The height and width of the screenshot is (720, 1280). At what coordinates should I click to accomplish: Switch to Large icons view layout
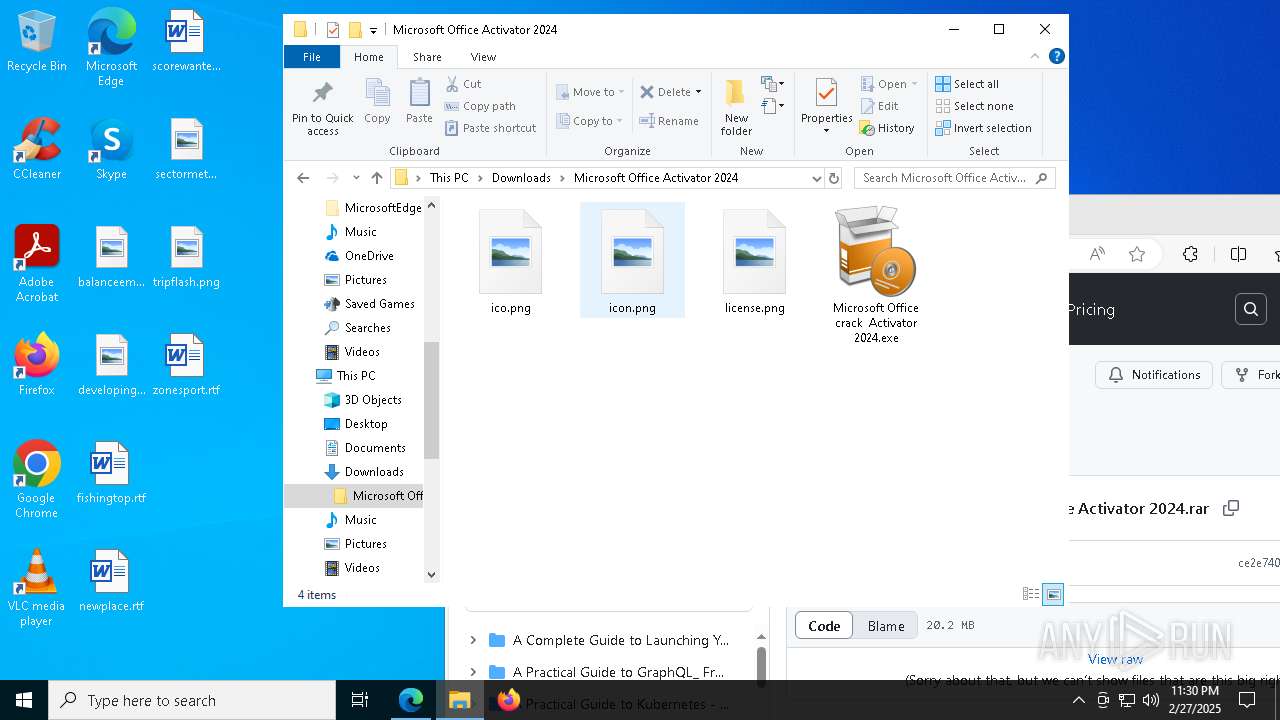1053,595
